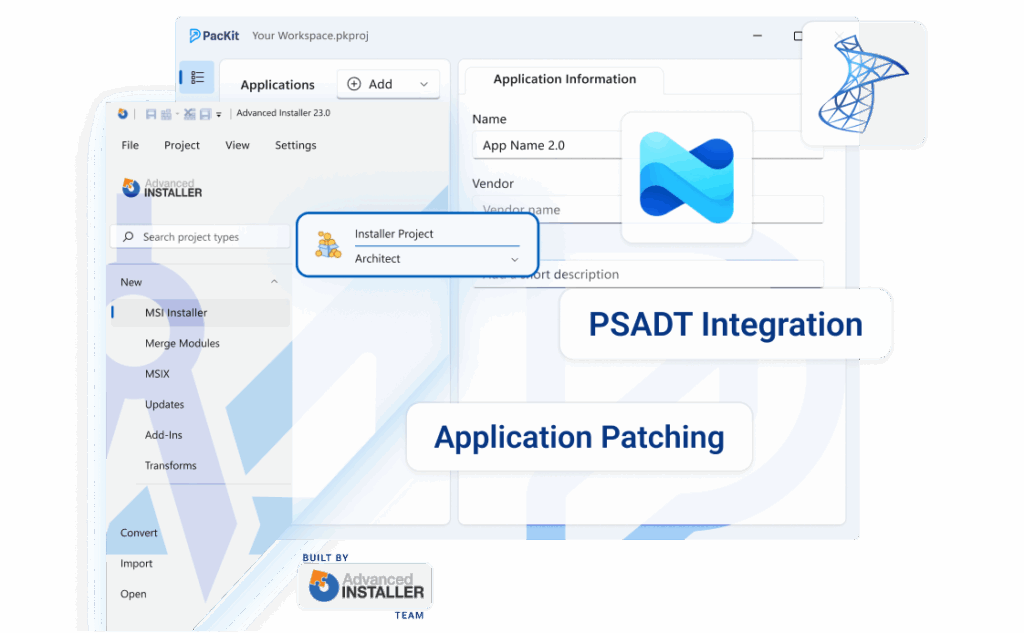Click the blue wireframe logo tile
The image size is (1024, 633).
point(863,85)
